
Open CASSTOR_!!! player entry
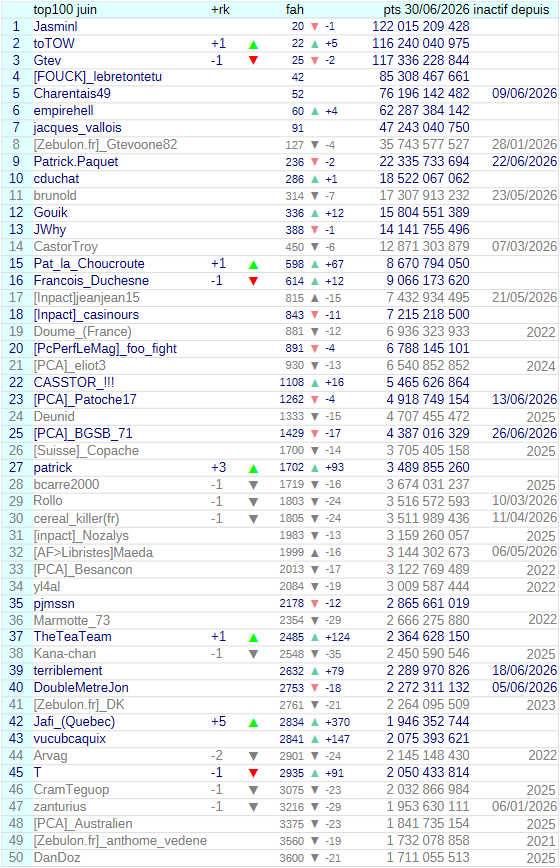74,383
